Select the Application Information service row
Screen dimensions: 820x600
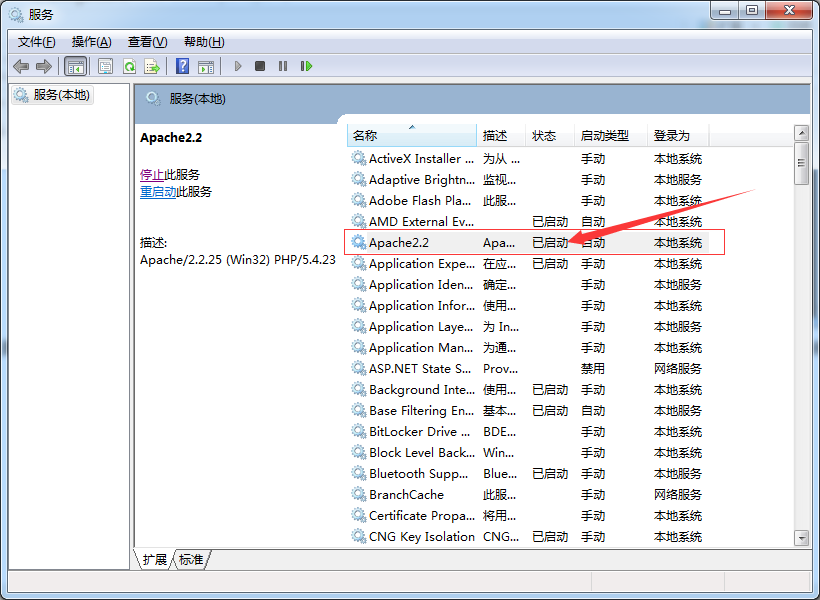[529, 305]
